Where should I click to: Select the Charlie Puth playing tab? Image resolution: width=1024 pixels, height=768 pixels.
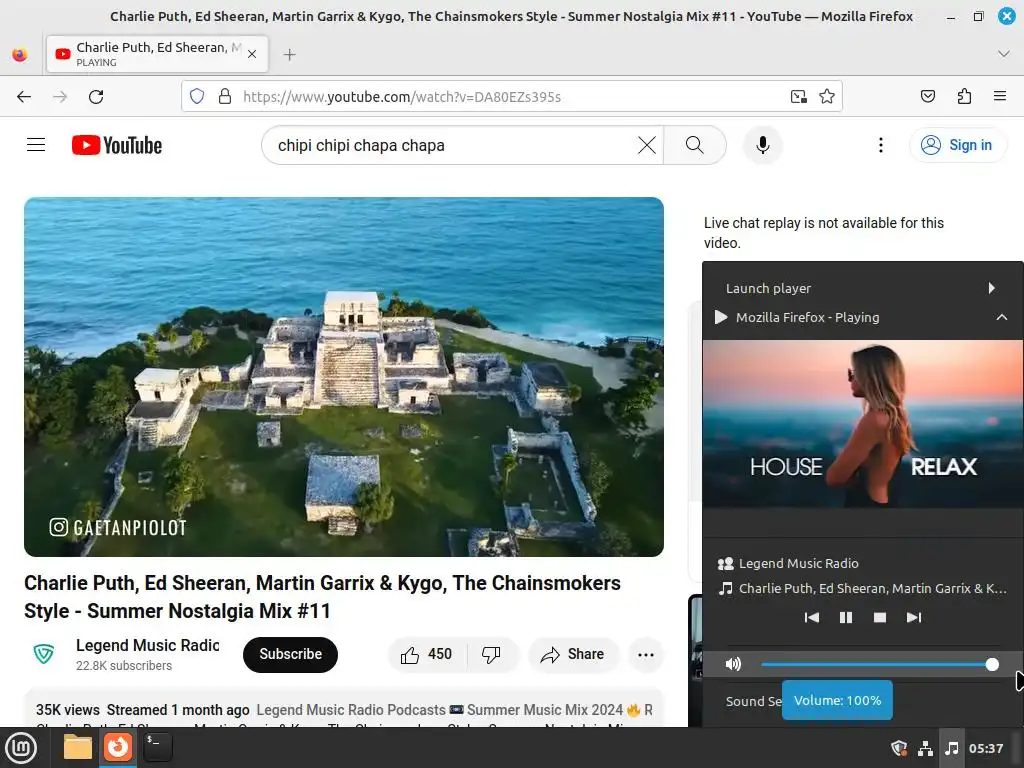click(x=157, y=54)
